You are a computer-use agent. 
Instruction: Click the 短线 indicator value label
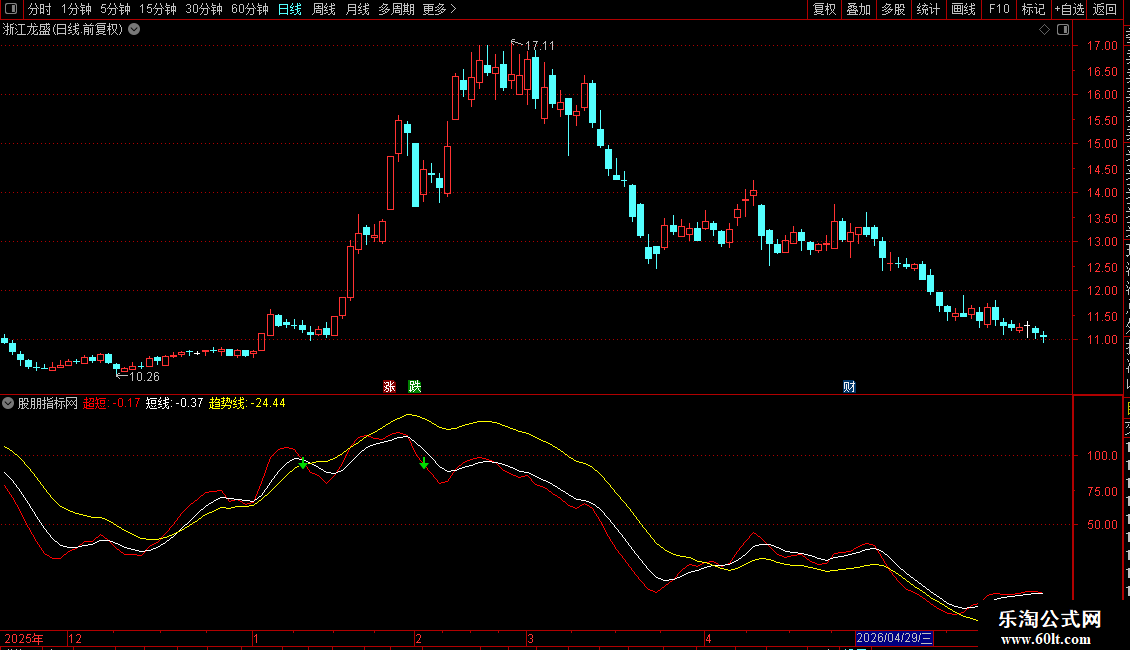pos(174,403)
